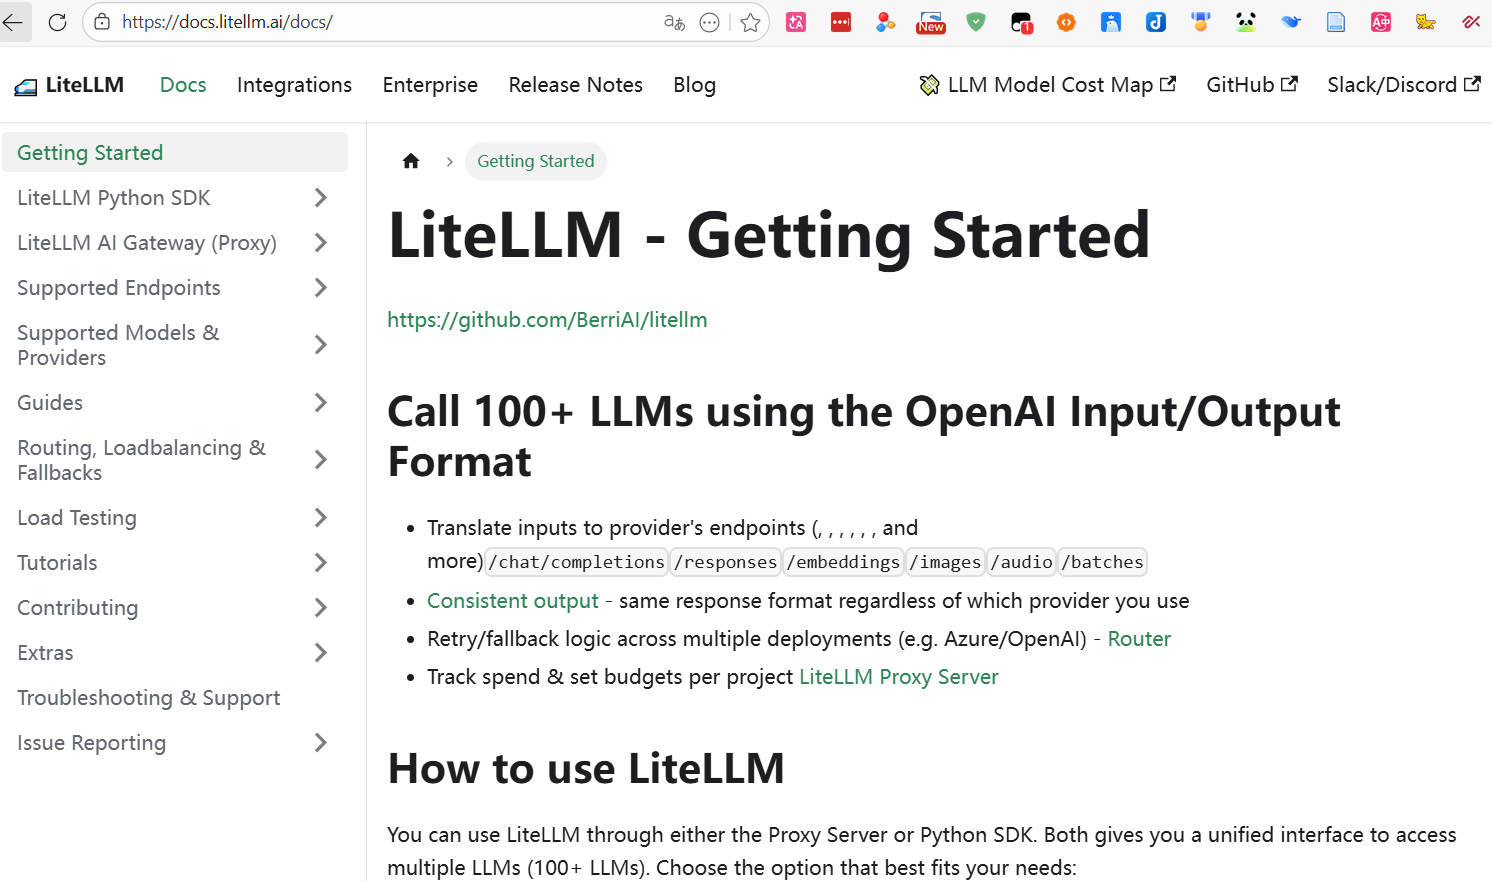This screenshot has width=1492, height=881.
Task: Click the /images code tag
Action: tap(945, 562)
